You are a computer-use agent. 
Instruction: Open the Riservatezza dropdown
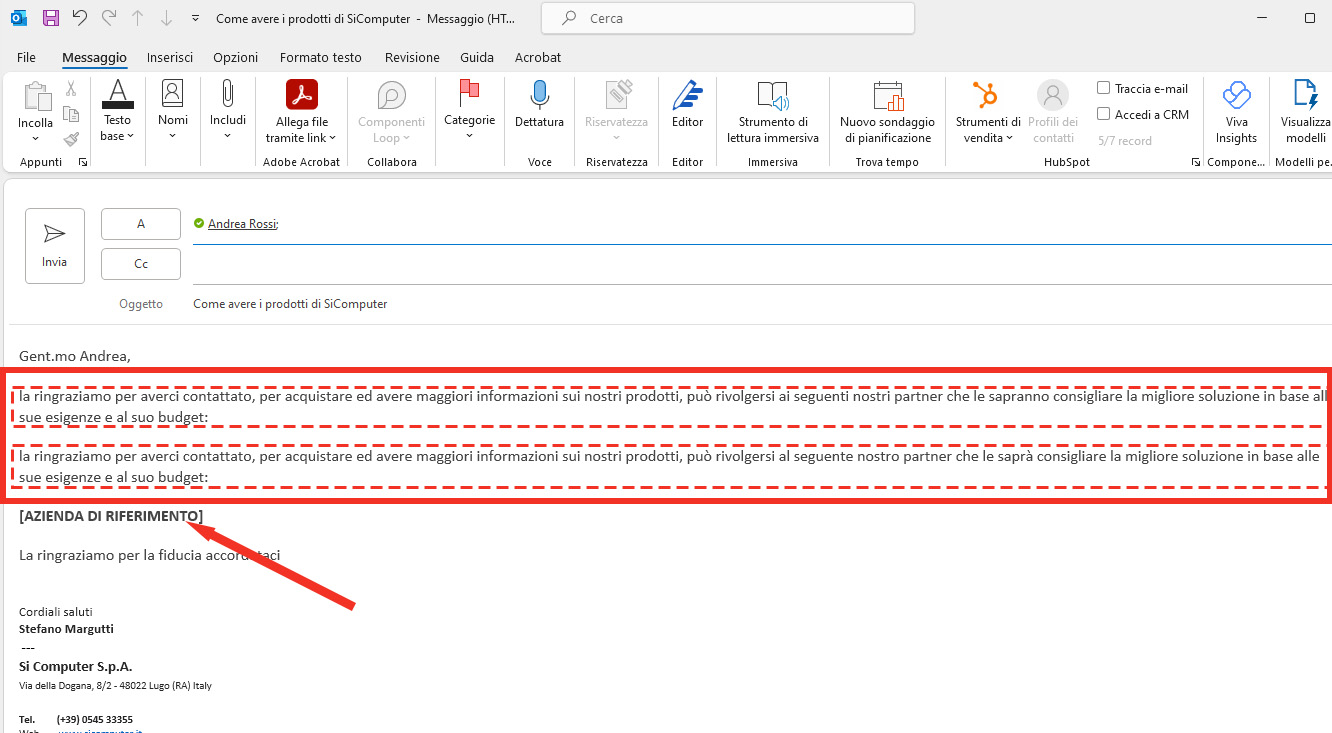coord(616,112)
